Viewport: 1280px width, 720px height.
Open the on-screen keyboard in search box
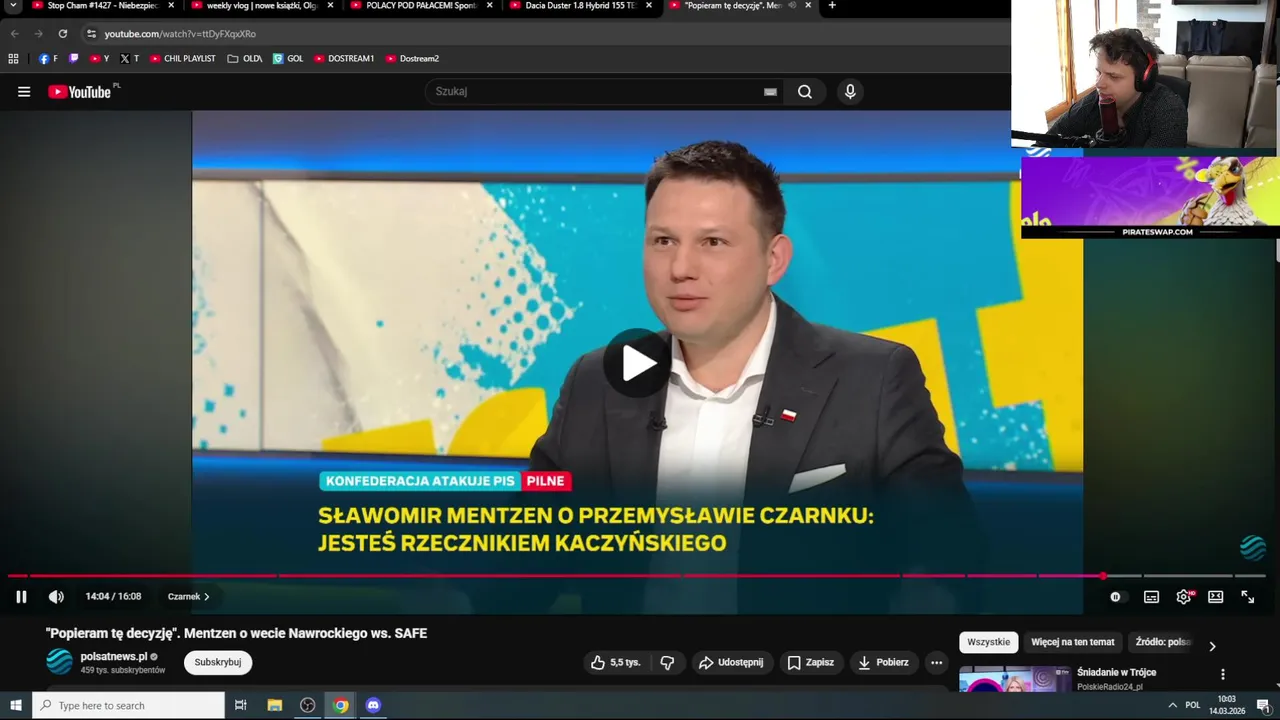click(770, 92)
